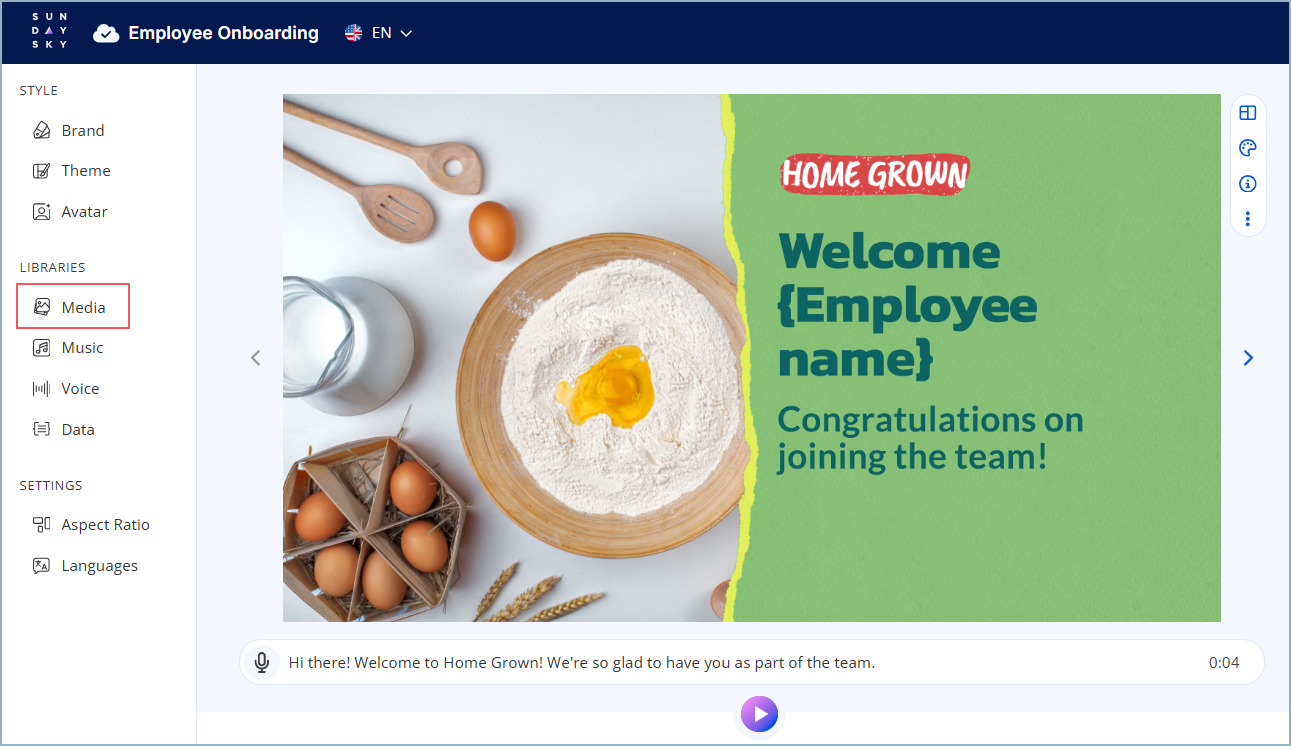Open Aspect Ratio settings
Viewport: 1291px width, 746px height.
91,525
